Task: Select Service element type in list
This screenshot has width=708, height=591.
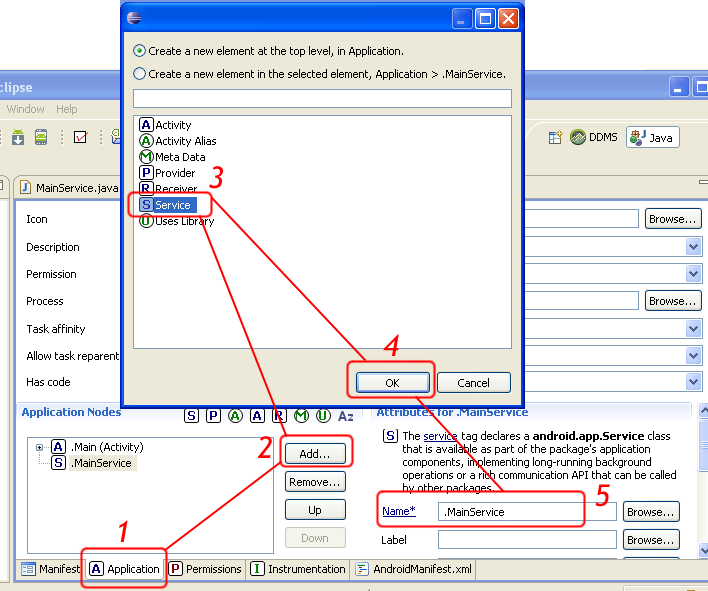Action: 168,205
